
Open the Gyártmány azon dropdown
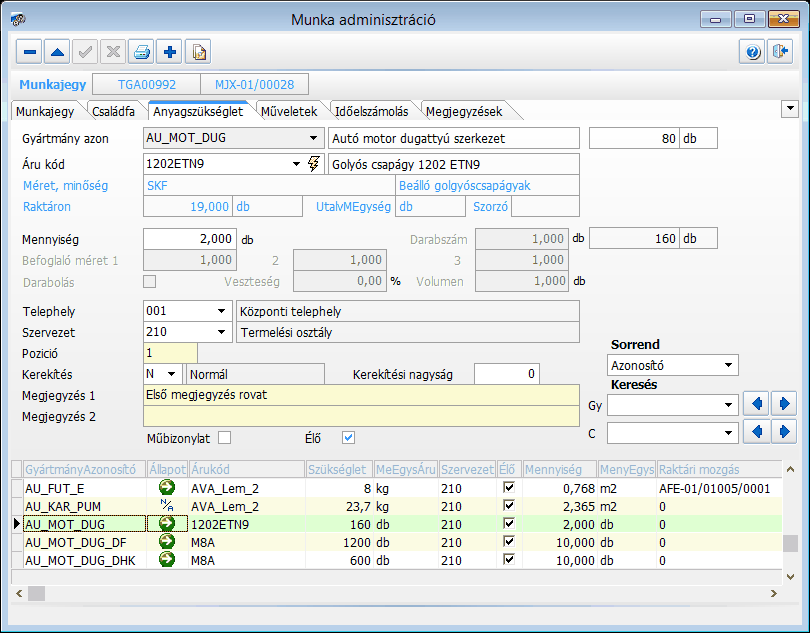(x=313, y=138)
